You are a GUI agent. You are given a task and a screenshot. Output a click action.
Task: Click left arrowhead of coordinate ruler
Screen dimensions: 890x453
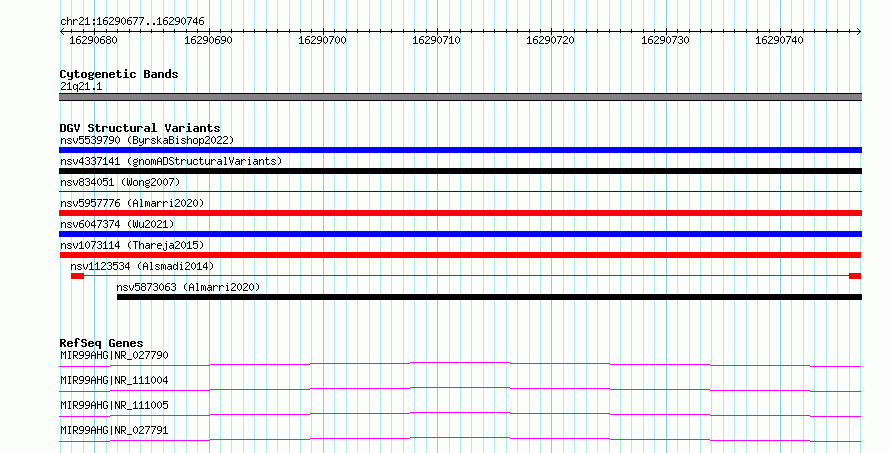[x=62, y=32]
